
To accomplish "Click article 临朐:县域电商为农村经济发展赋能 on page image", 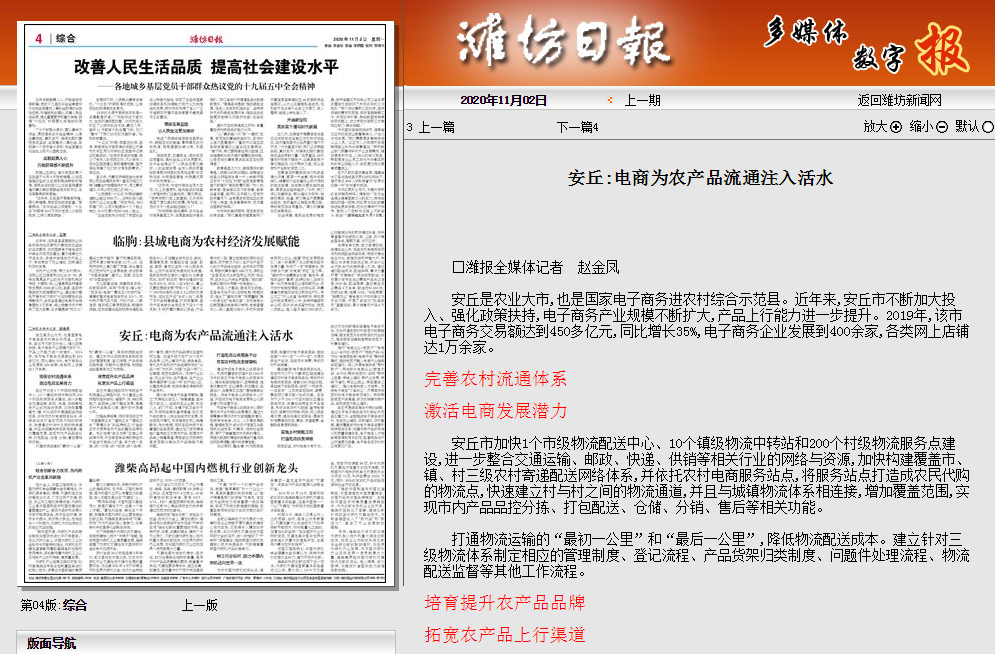I will pyautogui.click(x=206, y=241).
